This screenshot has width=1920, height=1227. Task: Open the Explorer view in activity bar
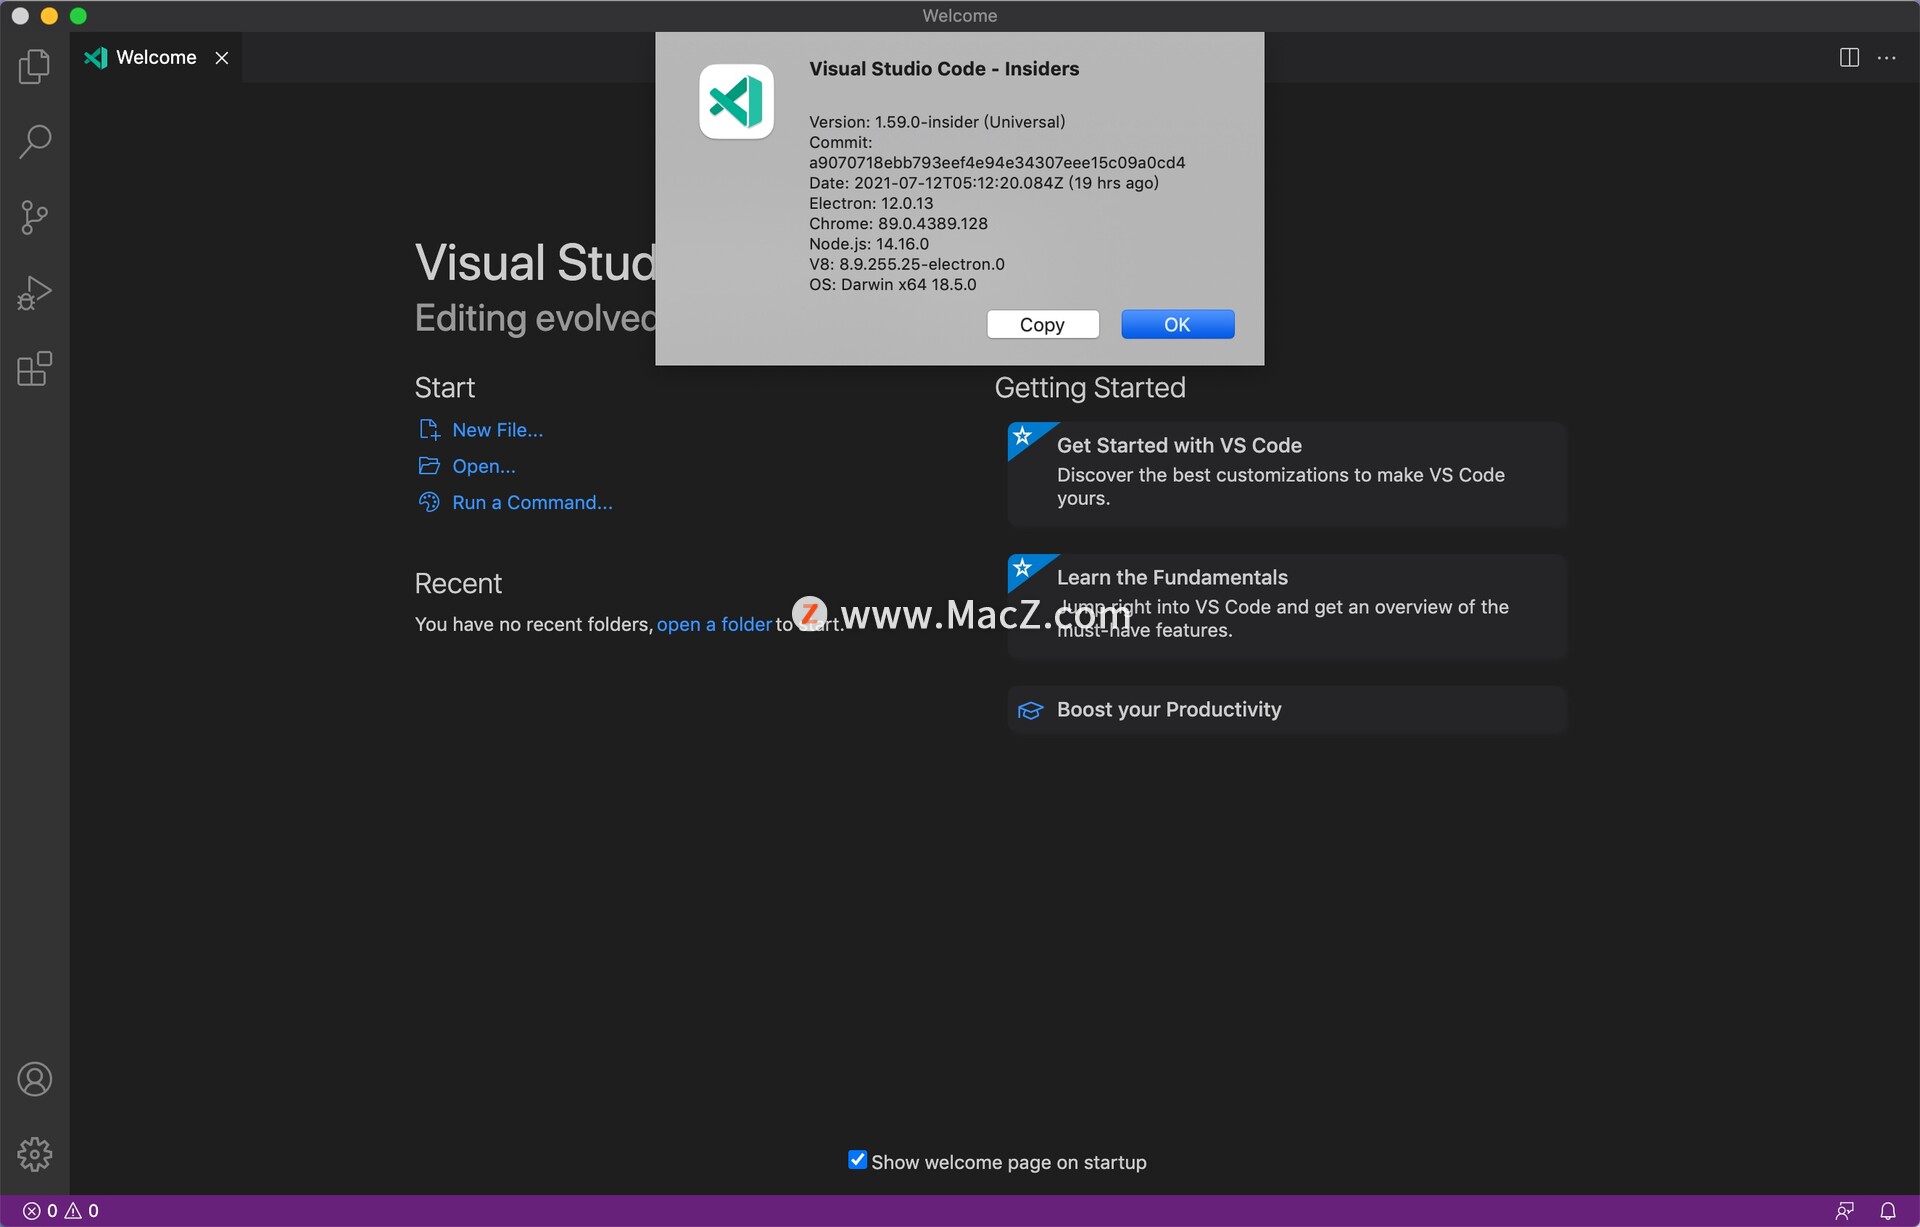click(x=34, y=66)
